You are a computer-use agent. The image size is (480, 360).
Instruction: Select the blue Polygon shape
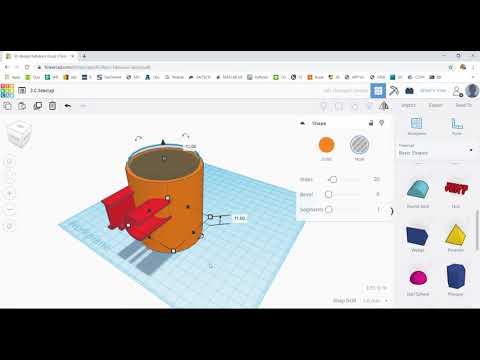pos(456,276)
